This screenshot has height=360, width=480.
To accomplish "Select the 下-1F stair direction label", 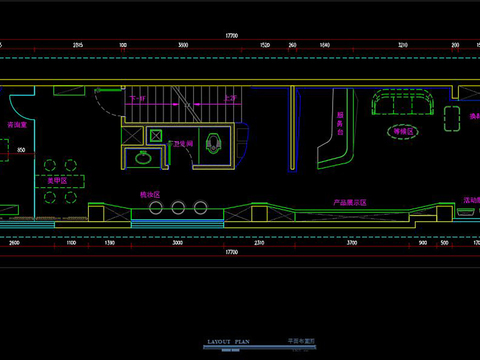I will pyautogui.click(x=138, y=99).
